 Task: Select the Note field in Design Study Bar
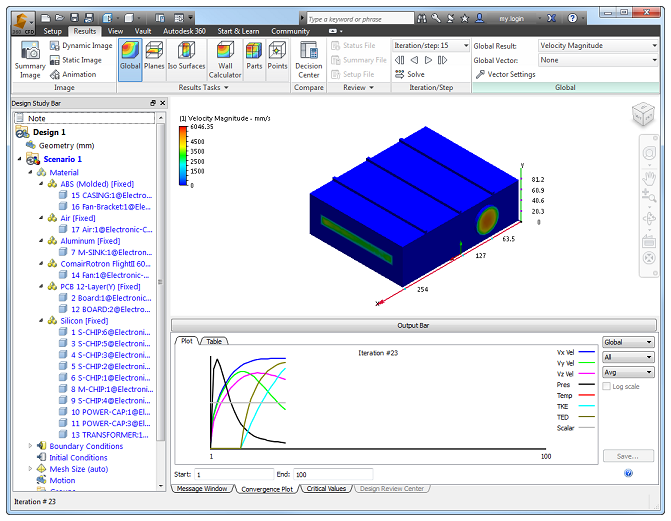click(x=85, y=118)
